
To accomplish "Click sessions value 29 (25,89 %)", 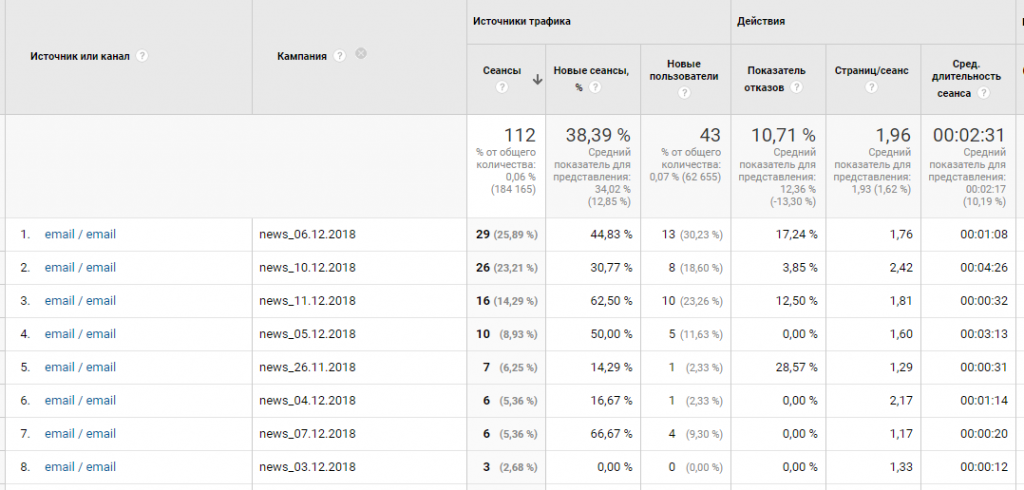I will pyautogui.click(x=507, y=235).
